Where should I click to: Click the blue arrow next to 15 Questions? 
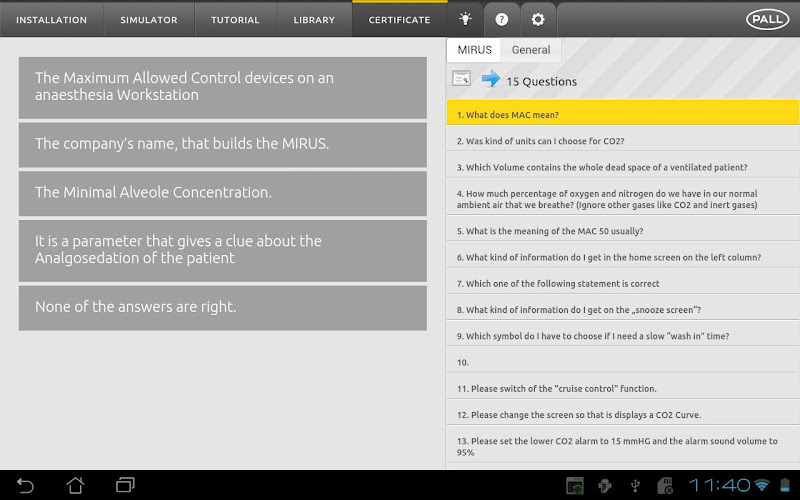490,80
